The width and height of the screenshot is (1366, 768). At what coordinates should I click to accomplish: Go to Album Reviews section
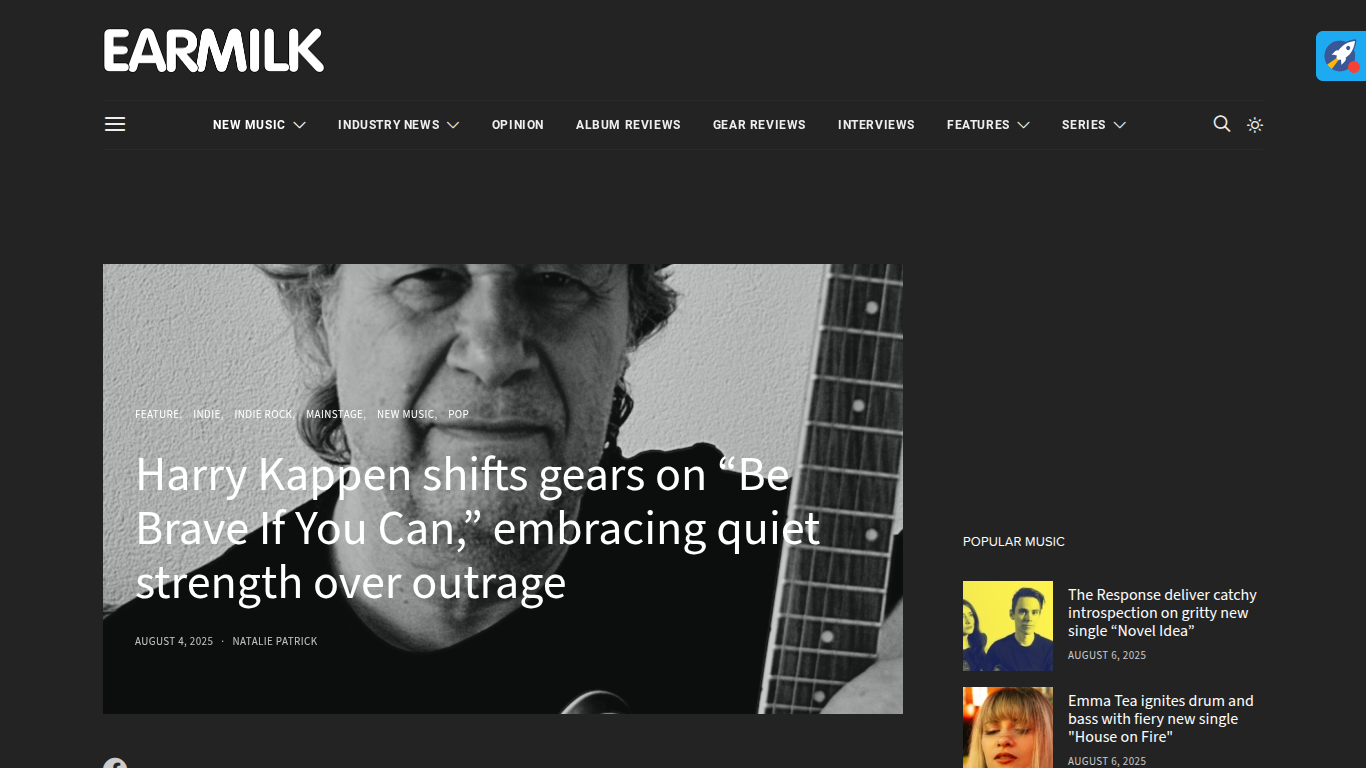click(628, 125)
